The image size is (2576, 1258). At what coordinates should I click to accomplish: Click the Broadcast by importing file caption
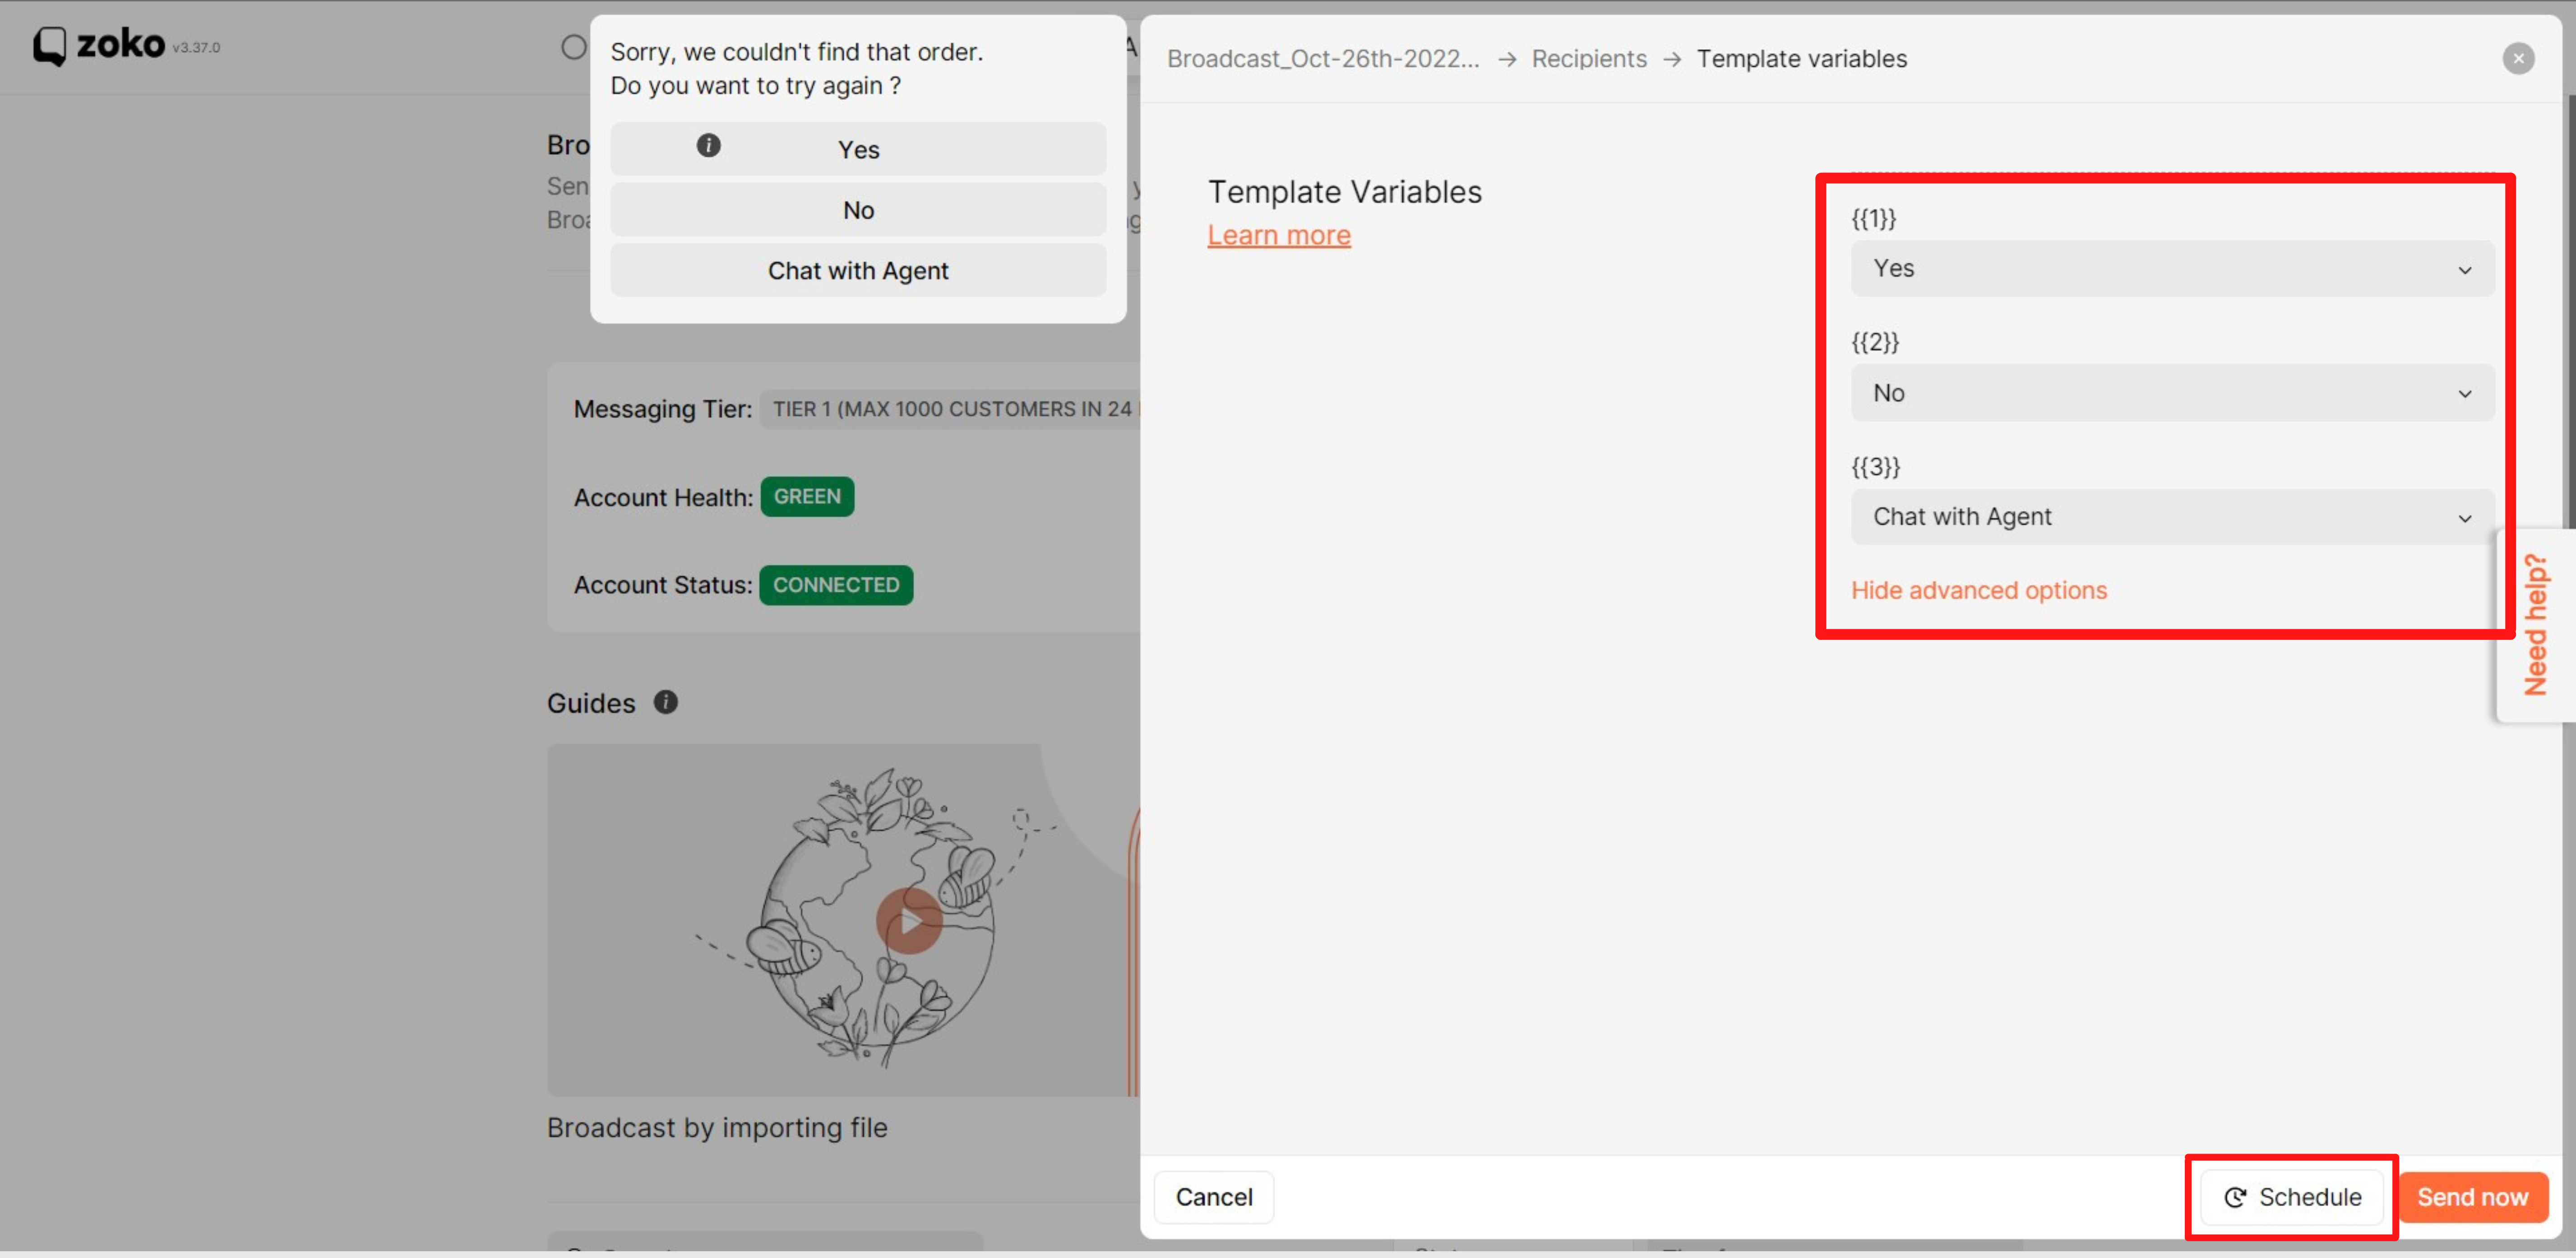(x=716, y=1127)
